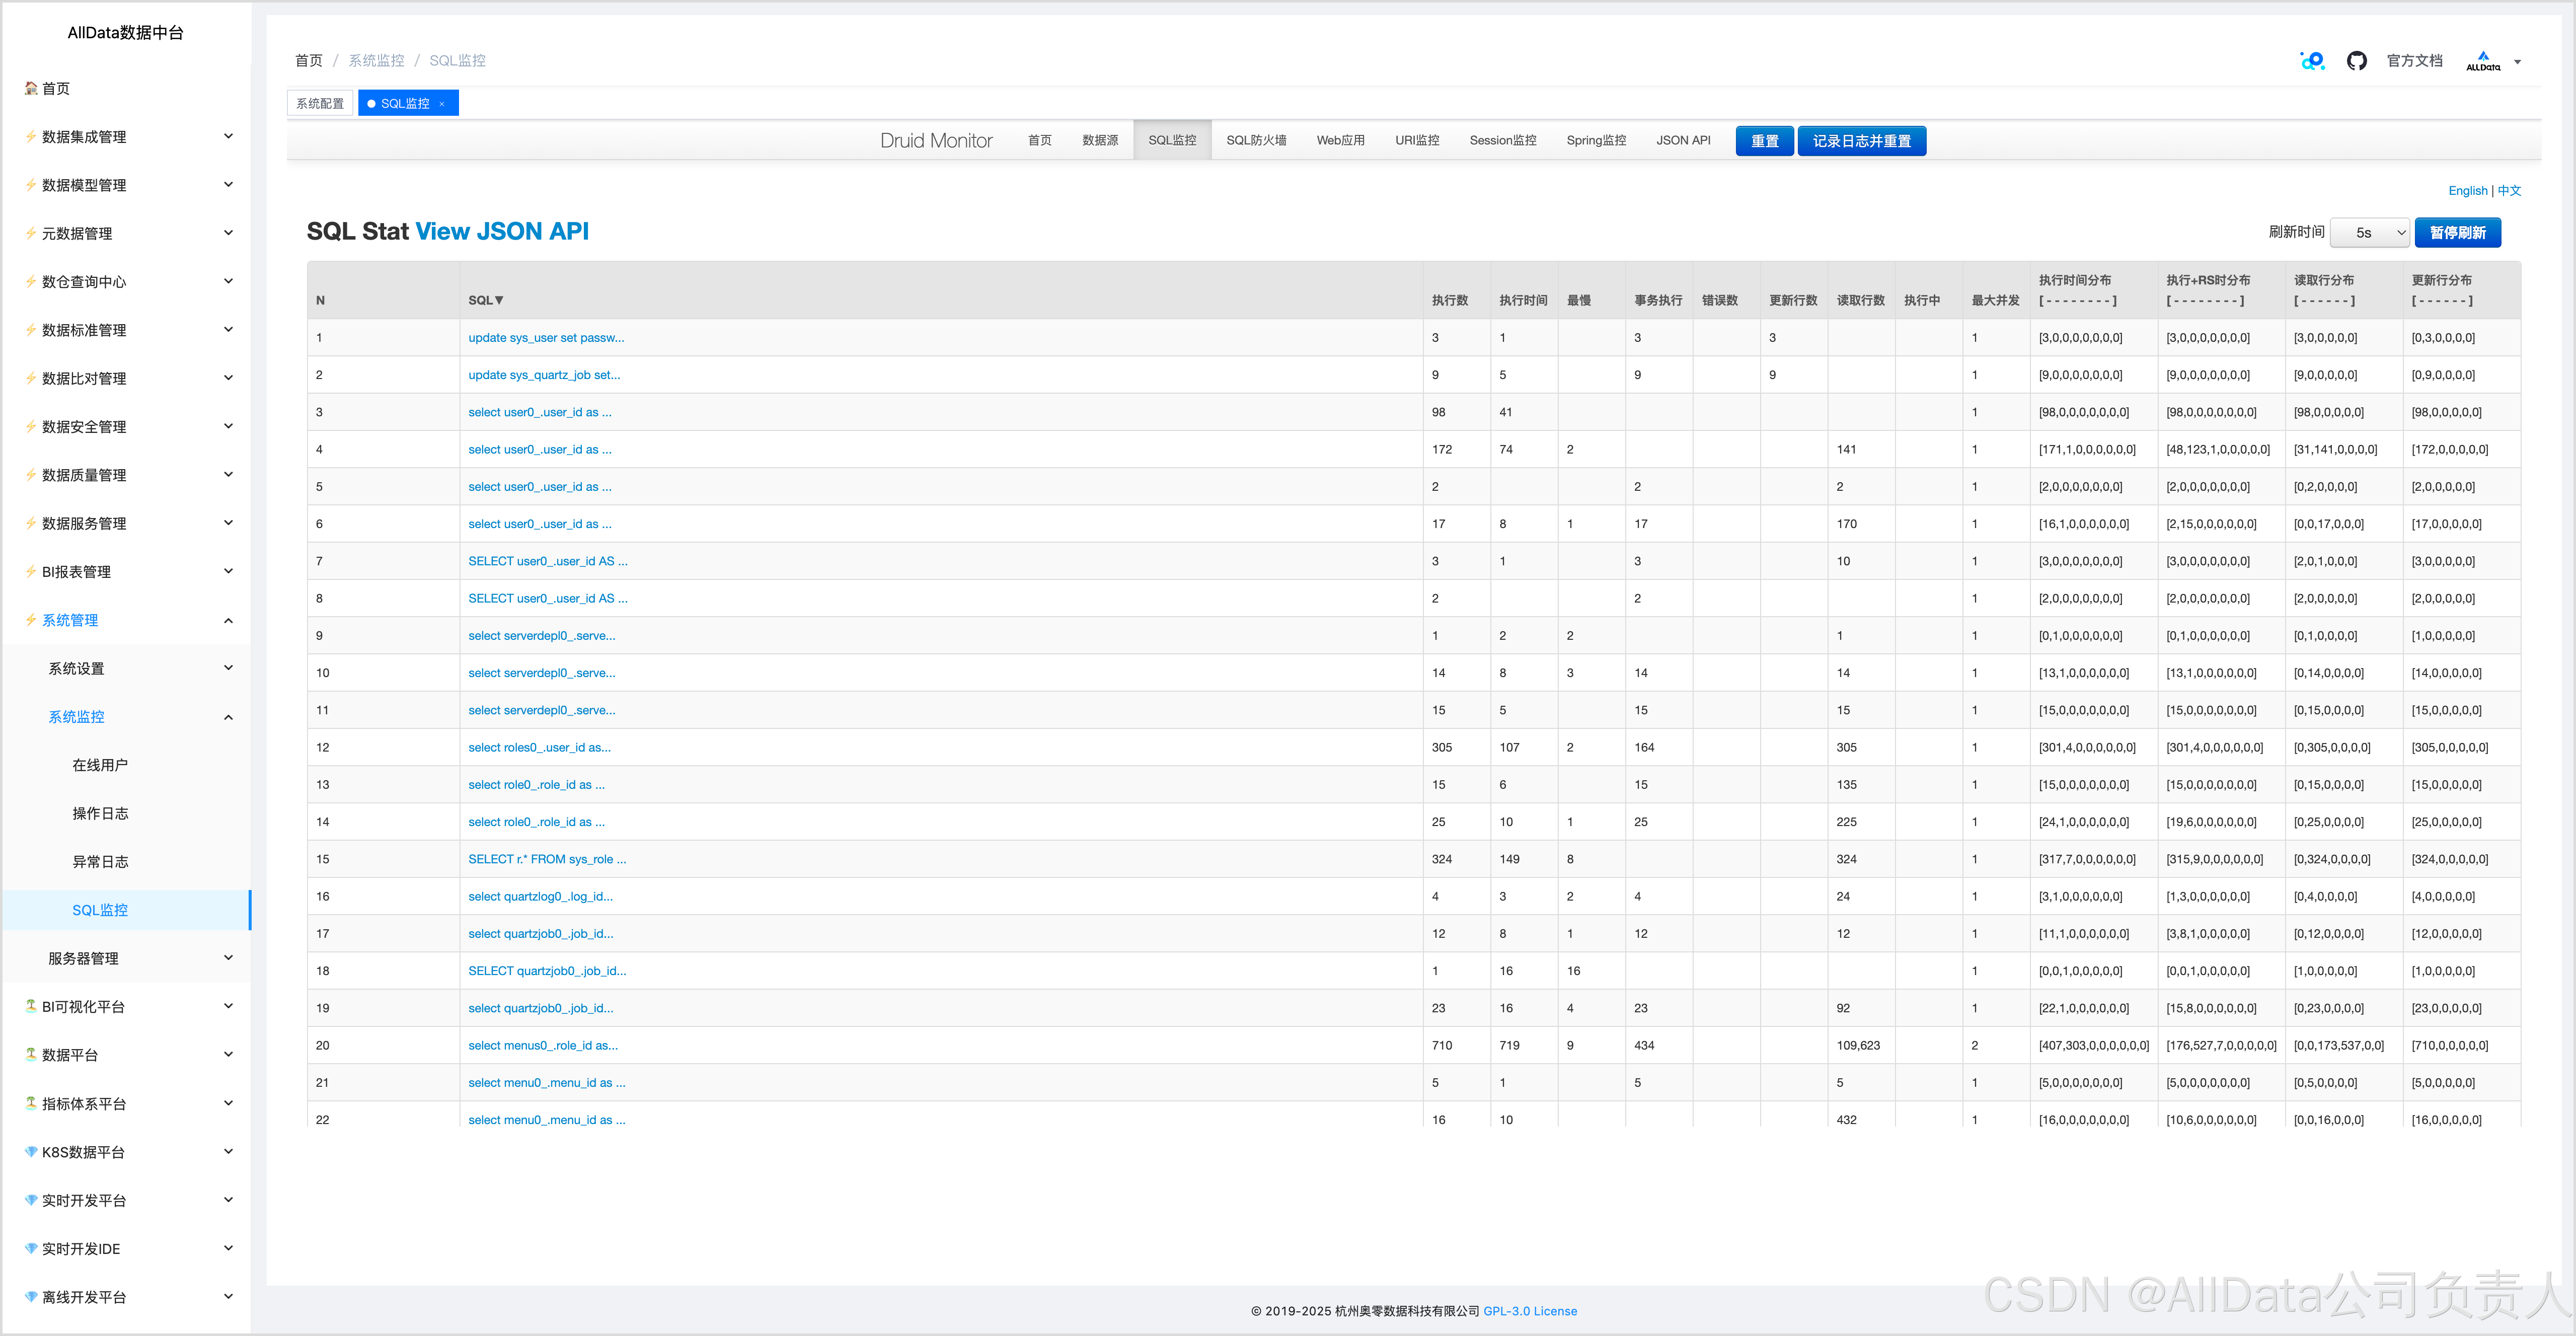Close the SQL监控 tab with its x
2576x1336 pixels.
tap(442, 104)
